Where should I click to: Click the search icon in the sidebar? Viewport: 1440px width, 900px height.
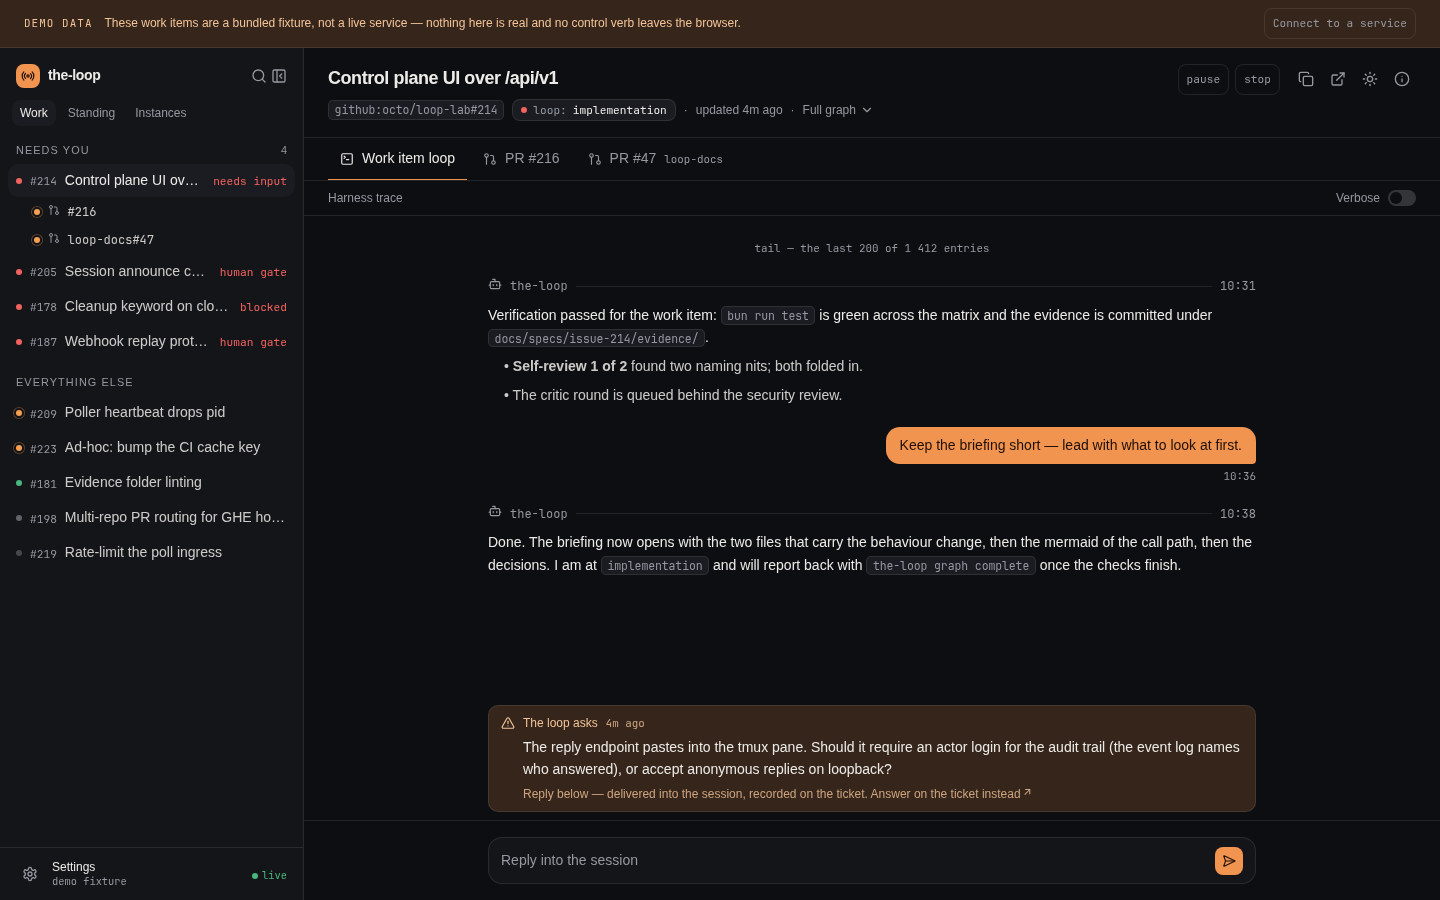tap(259, 76)
